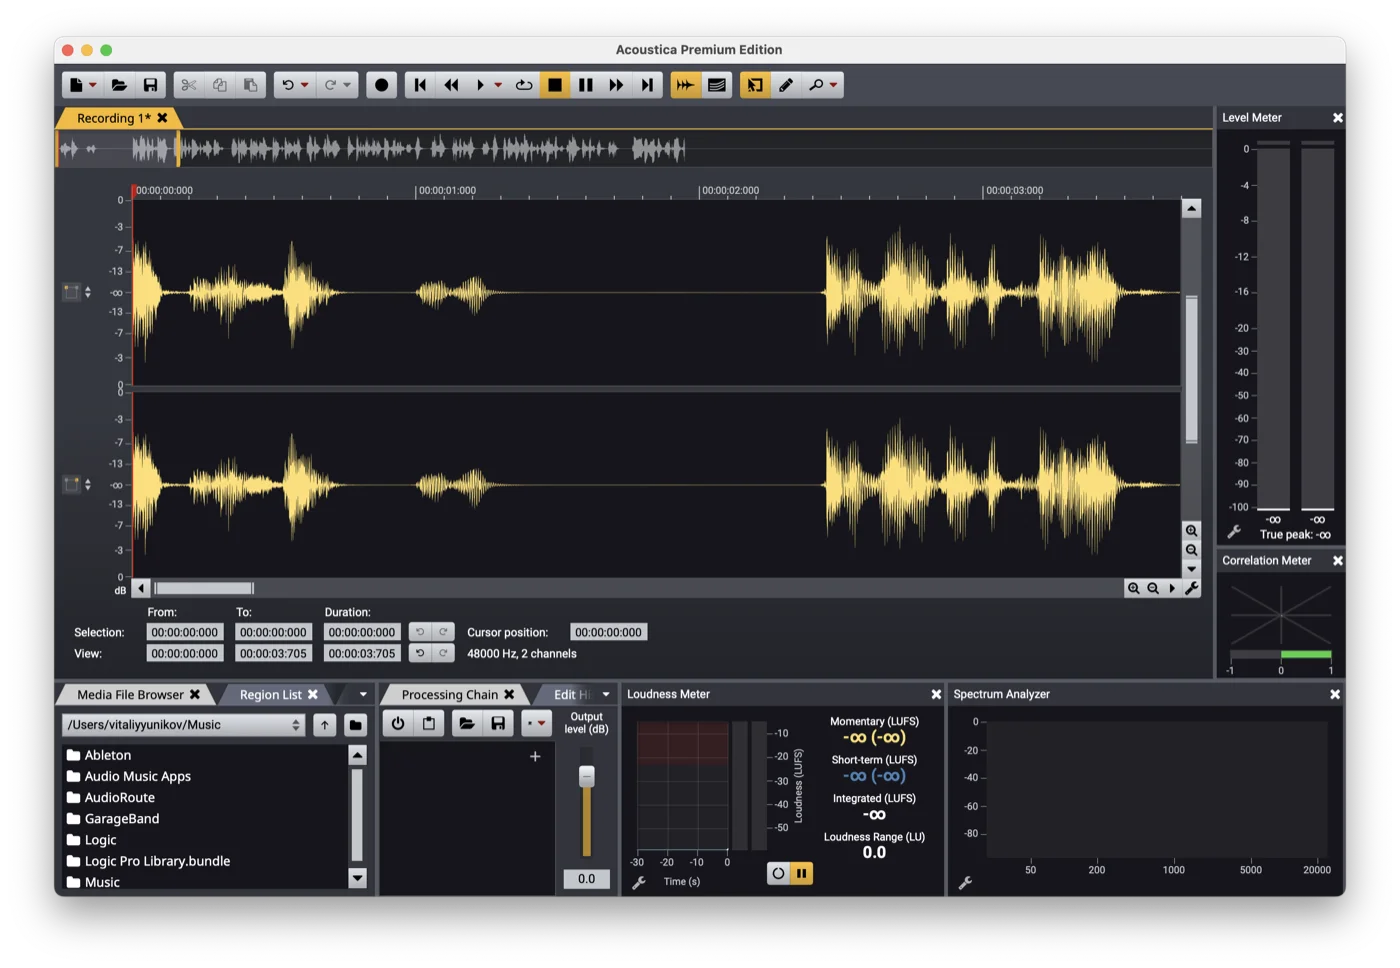Start recording with the record button

click(x=381, y=85)
